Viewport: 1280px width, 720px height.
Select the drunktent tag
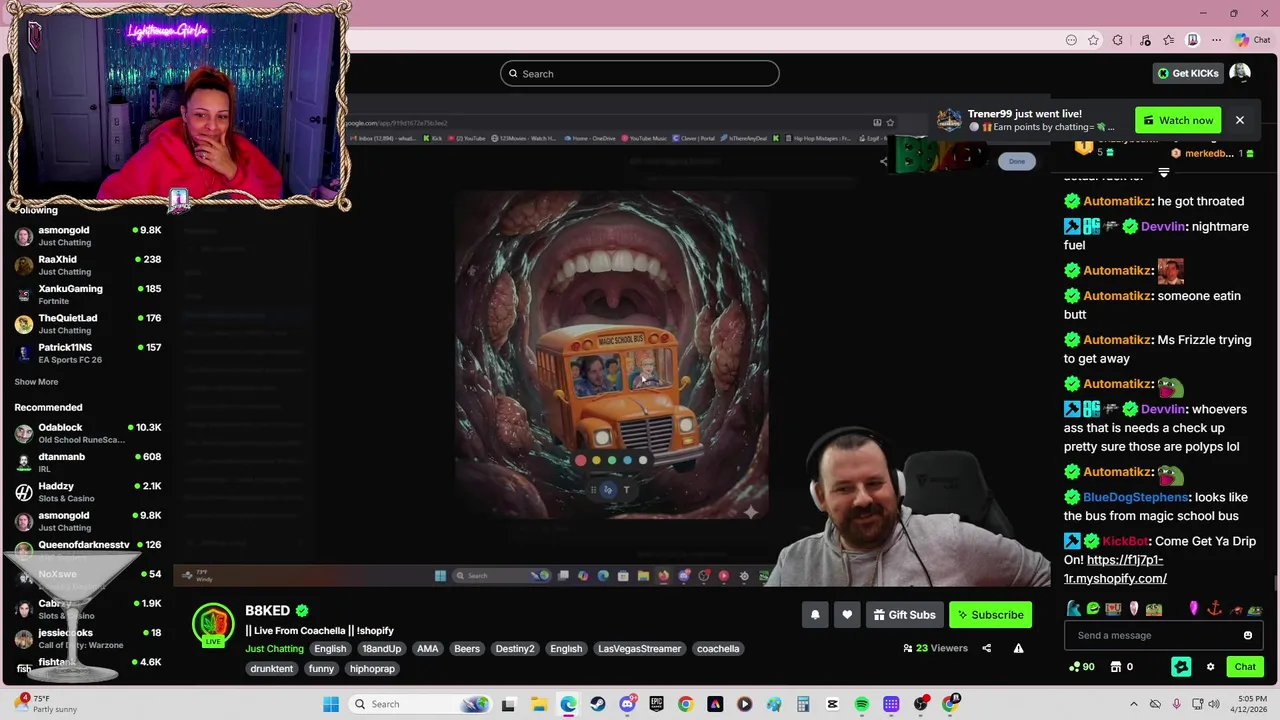[272, 669]
